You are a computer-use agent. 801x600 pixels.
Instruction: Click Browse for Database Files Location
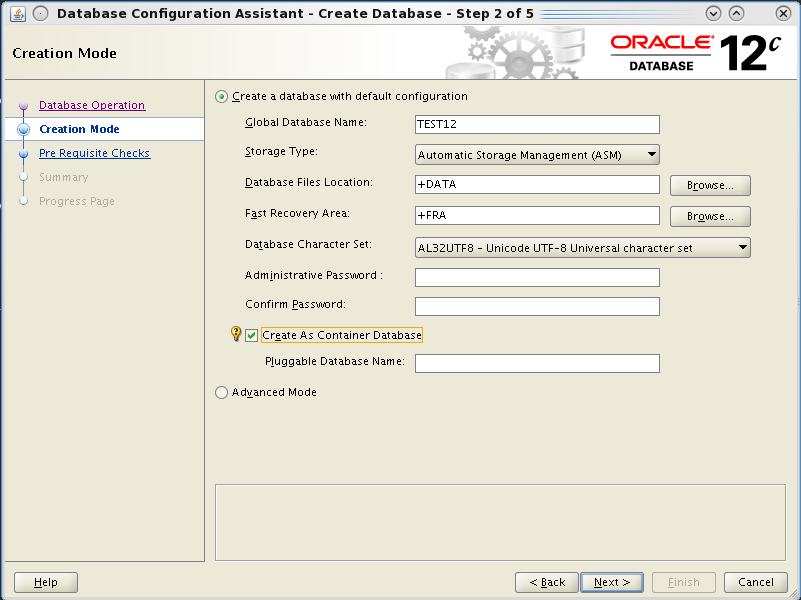coord(710,185)
